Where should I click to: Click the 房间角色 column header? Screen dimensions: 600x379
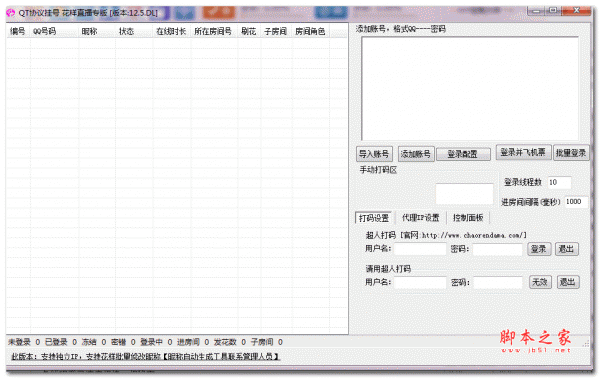click(310, 31)
